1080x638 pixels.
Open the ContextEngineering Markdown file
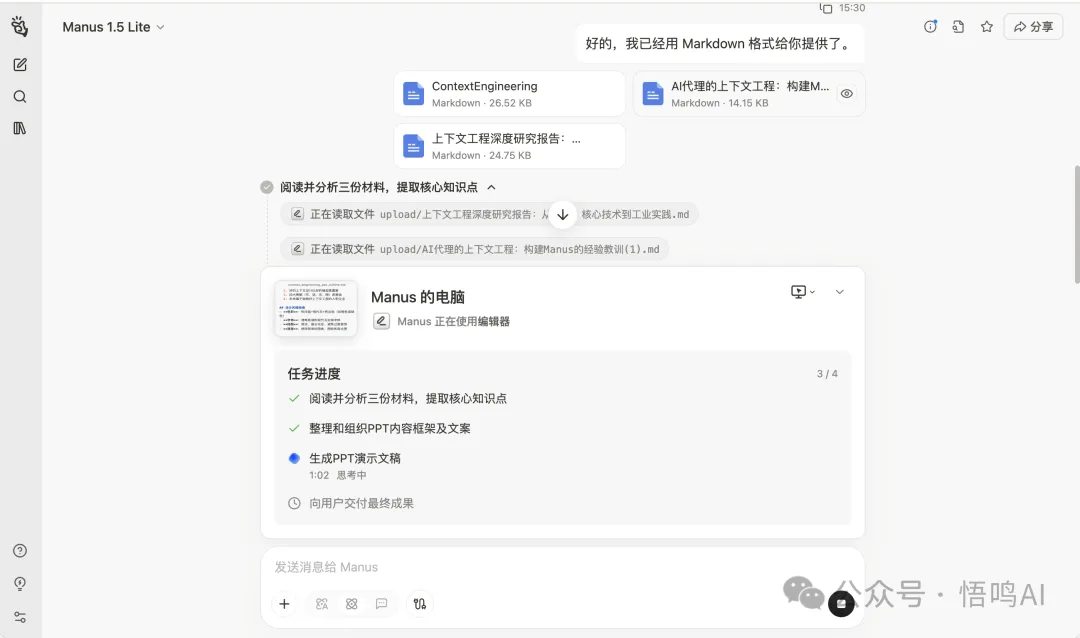[x=509, y=93]
